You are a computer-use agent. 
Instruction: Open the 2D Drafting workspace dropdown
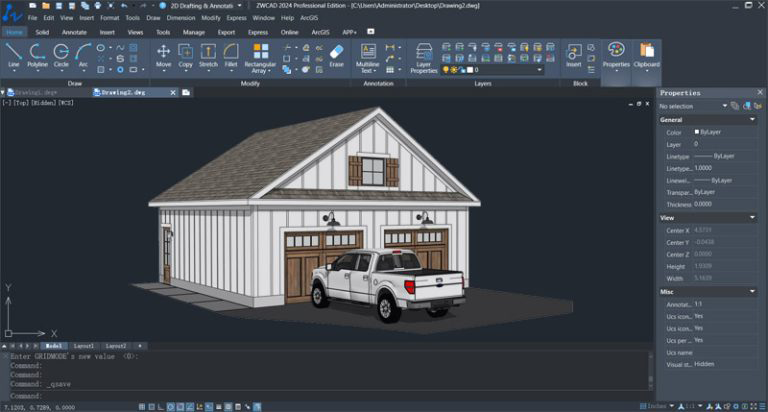(206, 6)
